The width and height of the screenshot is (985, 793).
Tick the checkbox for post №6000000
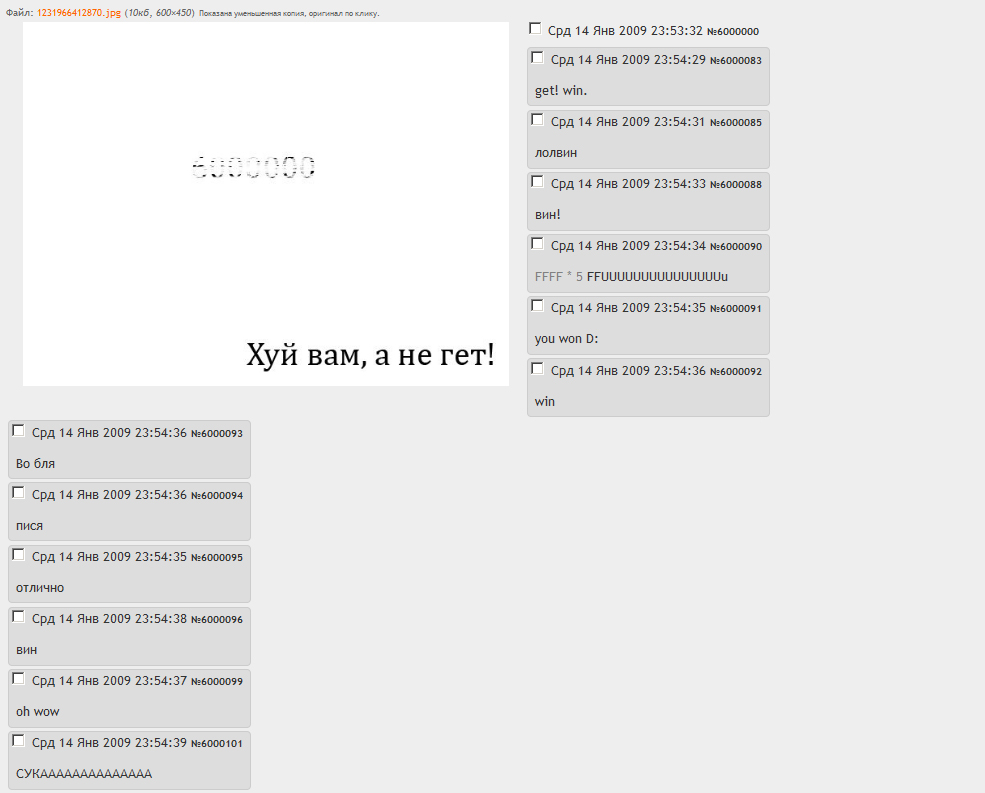[535, 29]
